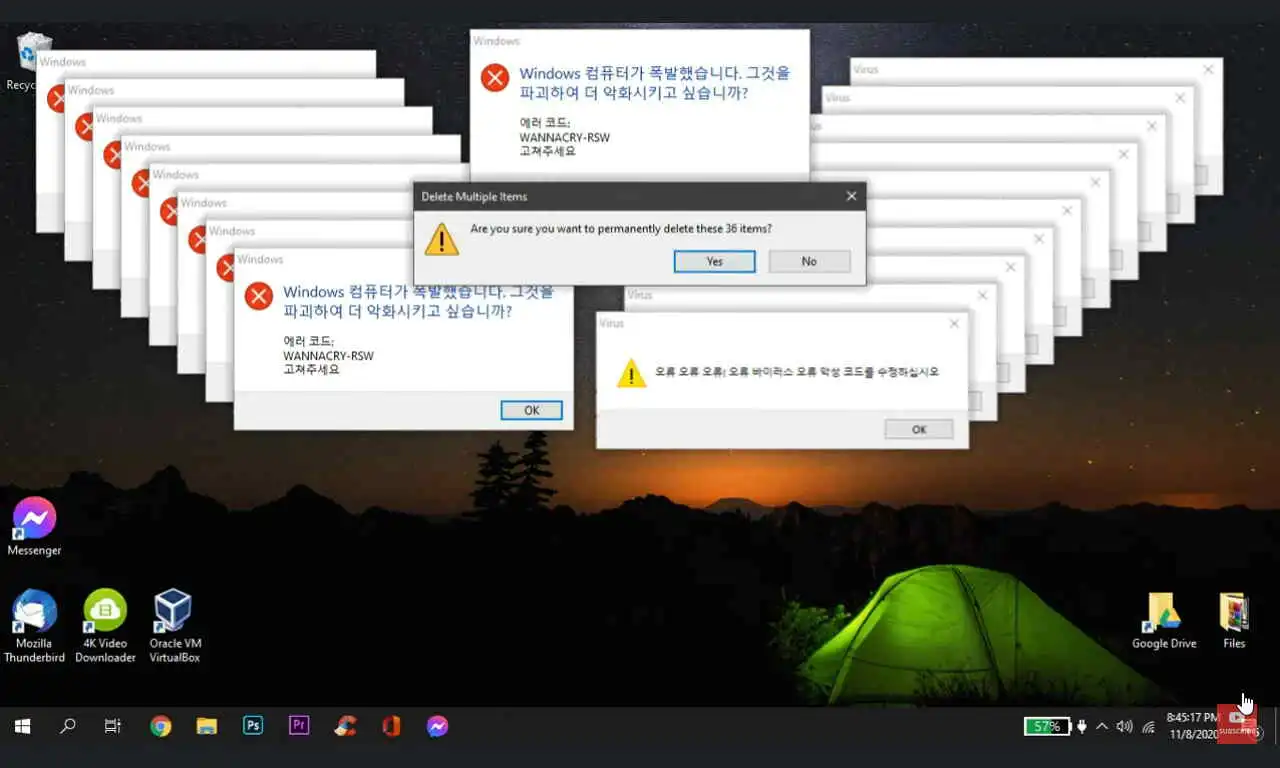Open the Oracle VM VirtualBox shortcut

coord(174,627)
